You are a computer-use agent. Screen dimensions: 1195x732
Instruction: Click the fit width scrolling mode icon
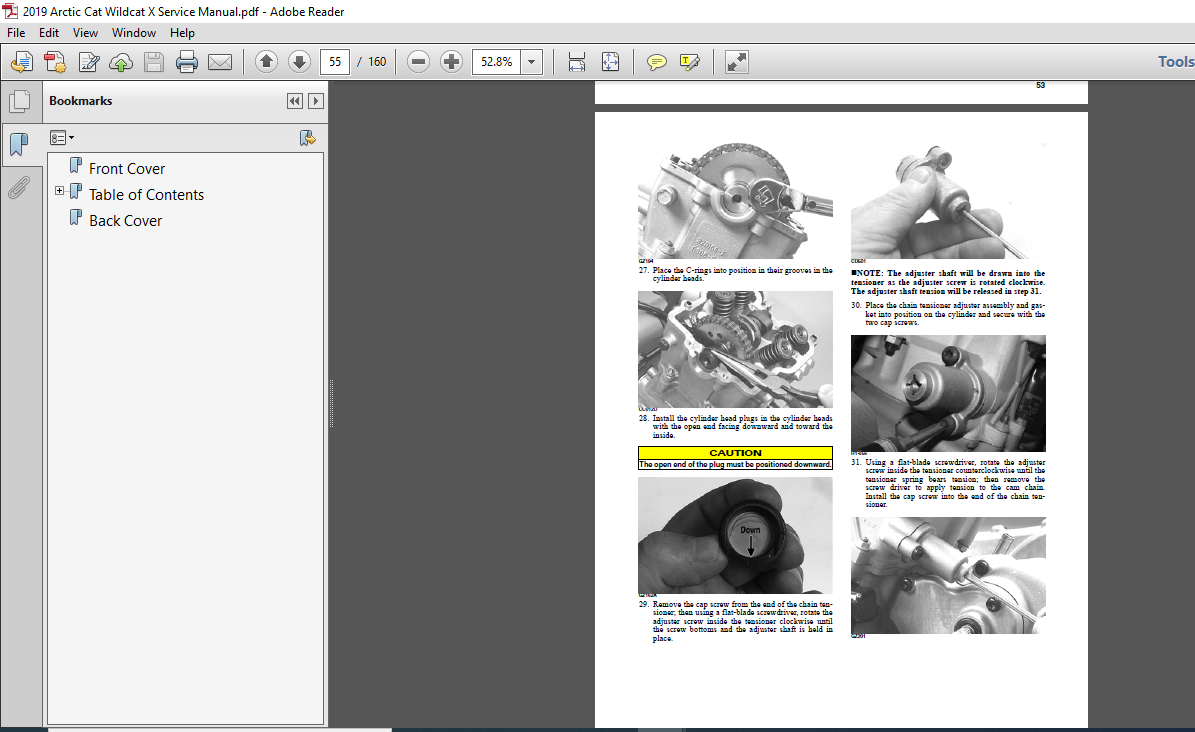tap(577, 62)
